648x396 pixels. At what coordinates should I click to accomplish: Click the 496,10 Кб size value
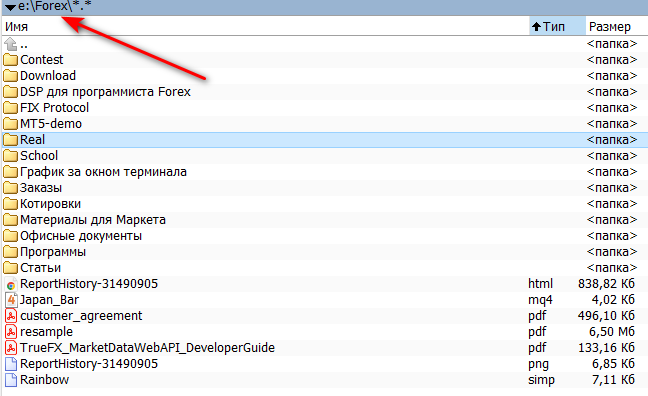pos(606,316)
